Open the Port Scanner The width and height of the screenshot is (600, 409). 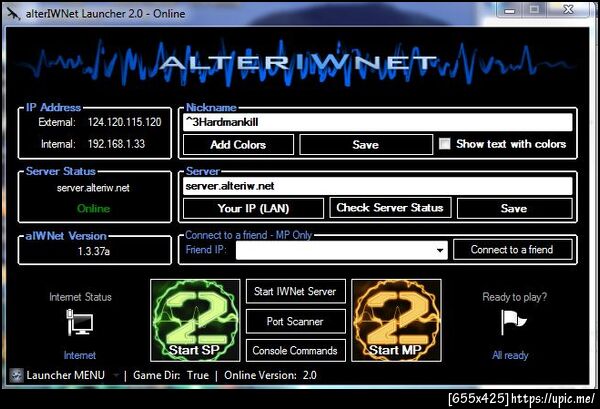click(295, 321)
